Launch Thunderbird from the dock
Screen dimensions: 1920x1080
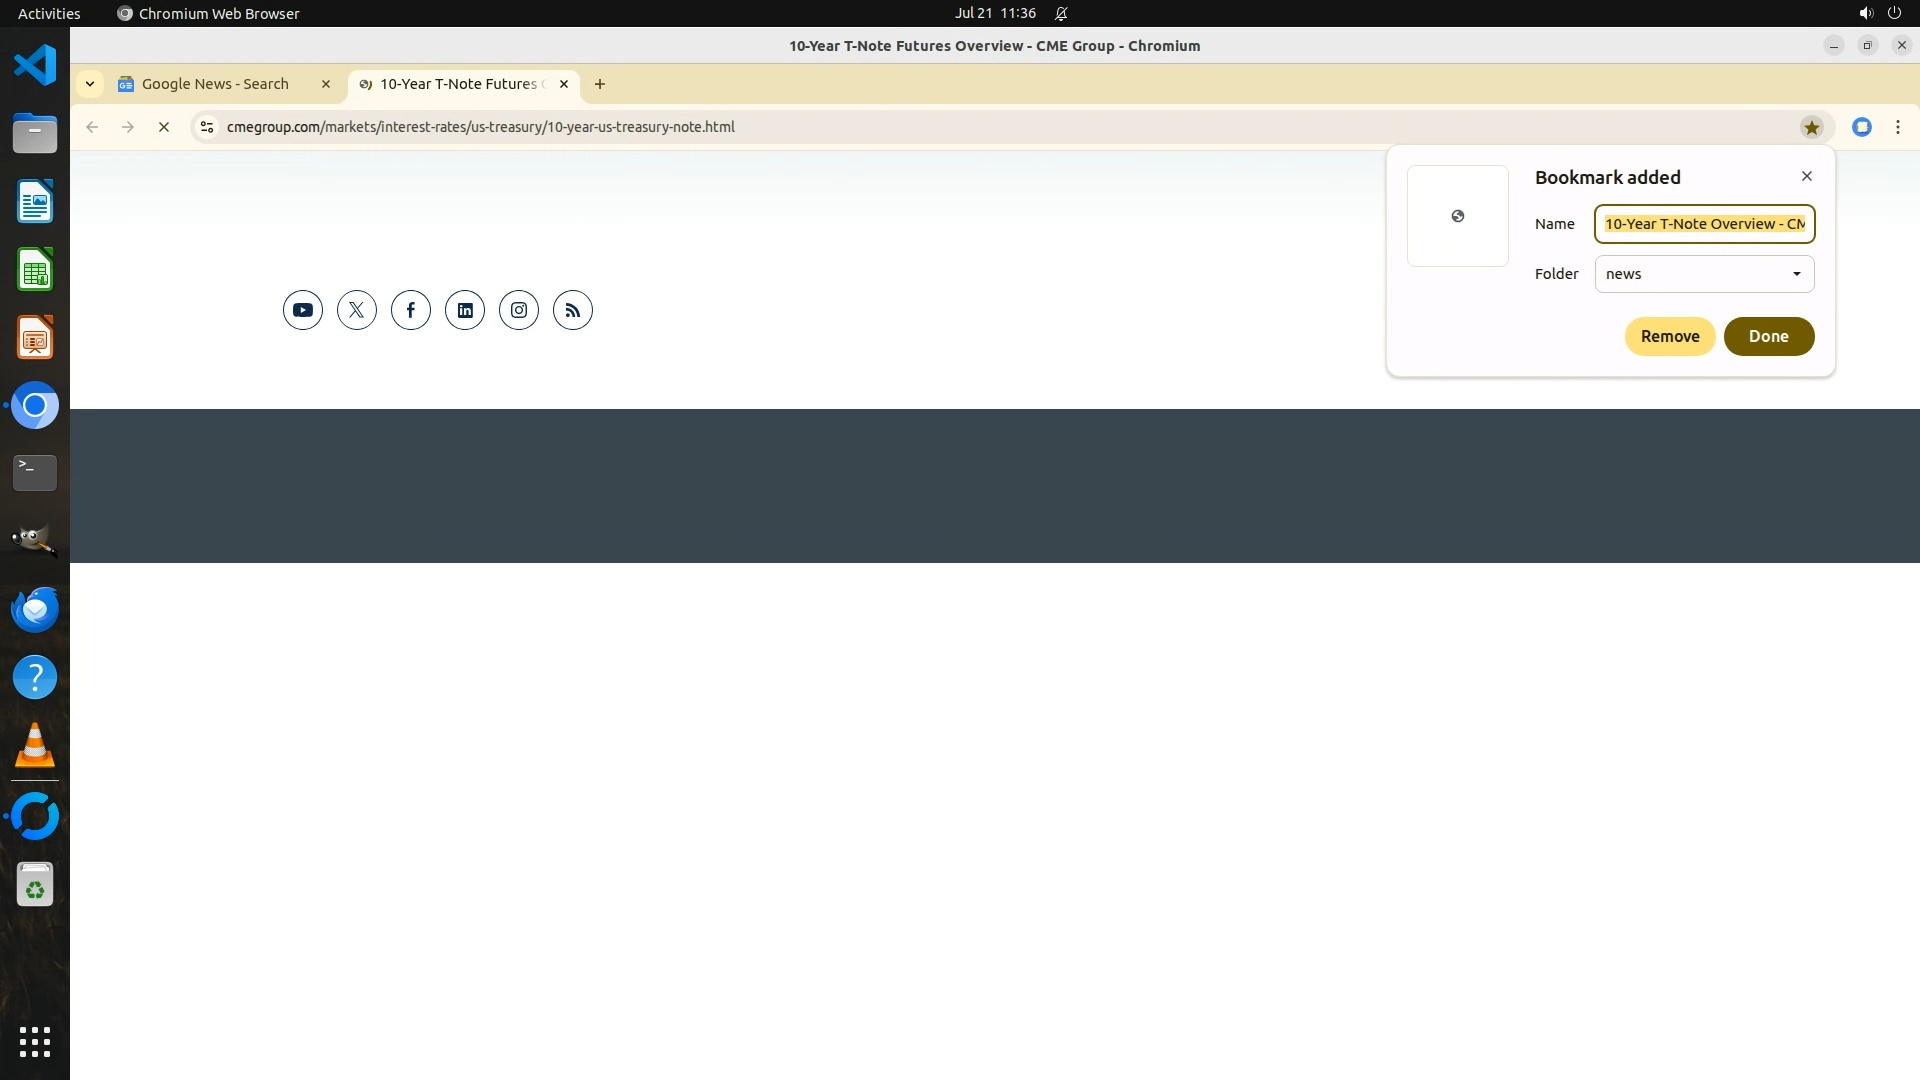coord(35,609)
